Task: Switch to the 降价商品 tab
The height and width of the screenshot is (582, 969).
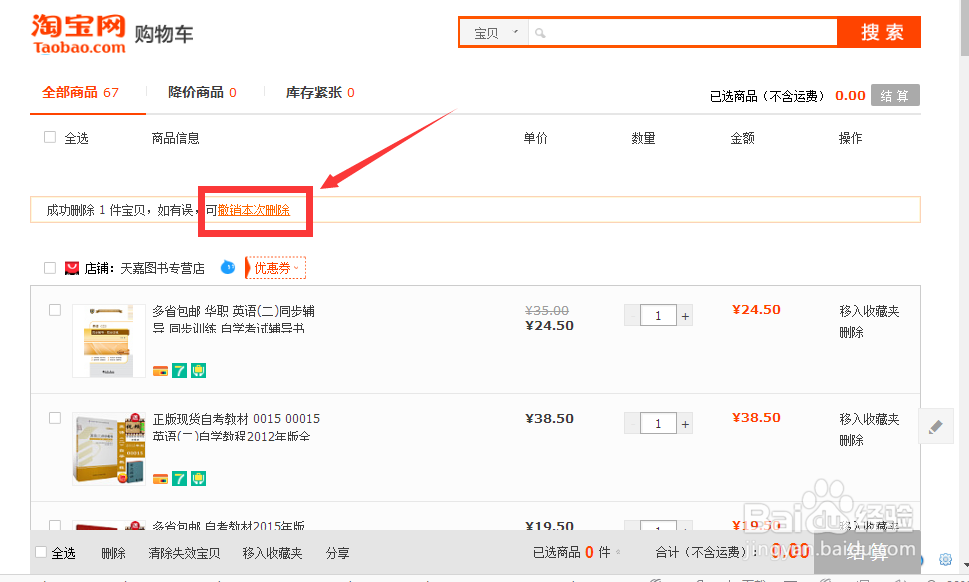Action: pyautogui.click(x=195, y=90)
